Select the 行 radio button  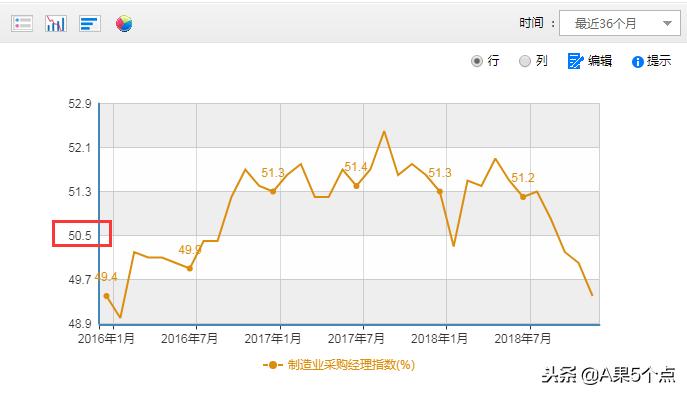pyautogui.click(x=477, y=61)
